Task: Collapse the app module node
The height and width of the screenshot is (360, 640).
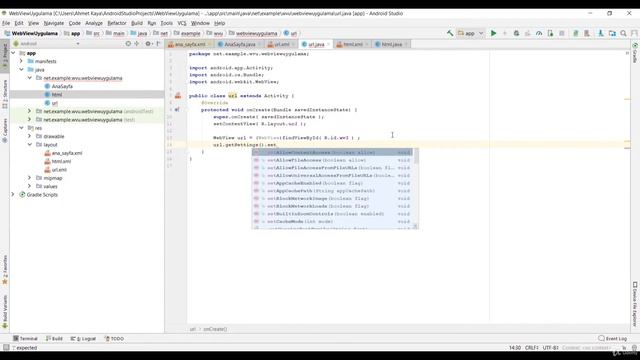Action: (13, 53)
